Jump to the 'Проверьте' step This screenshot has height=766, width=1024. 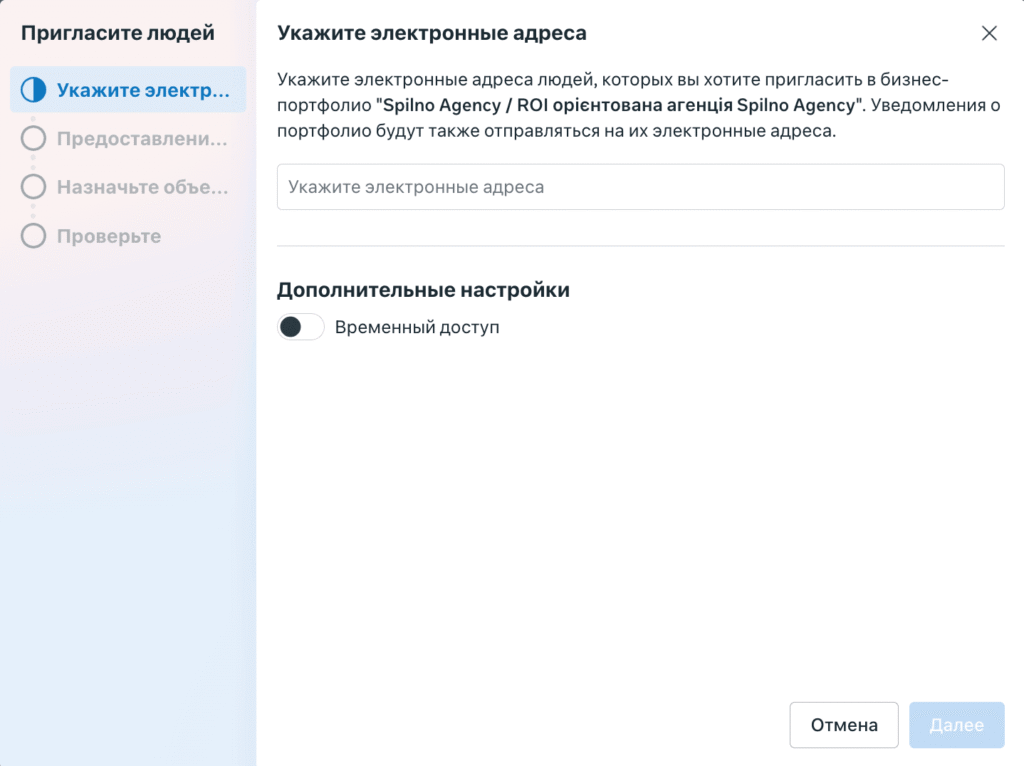pos(109,236)
